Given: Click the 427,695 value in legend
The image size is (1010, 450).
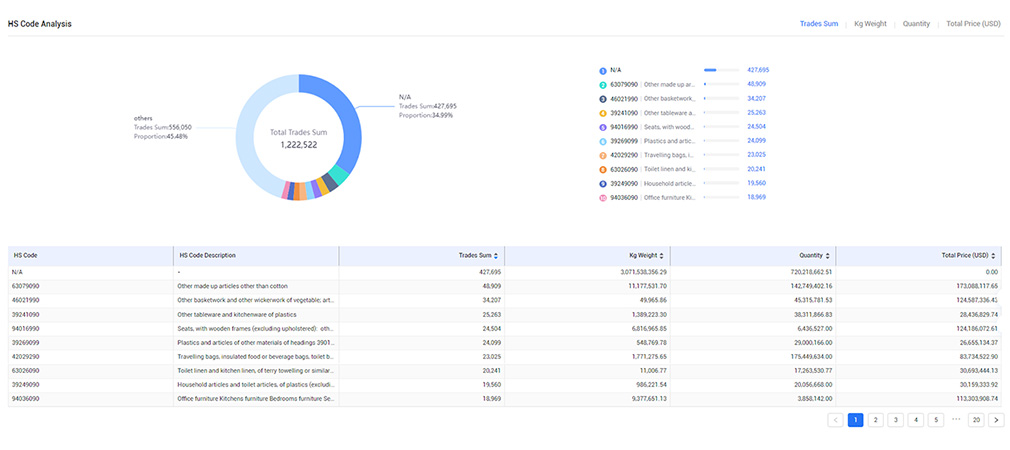Looking at the screenshot, I should click(757, 70).
